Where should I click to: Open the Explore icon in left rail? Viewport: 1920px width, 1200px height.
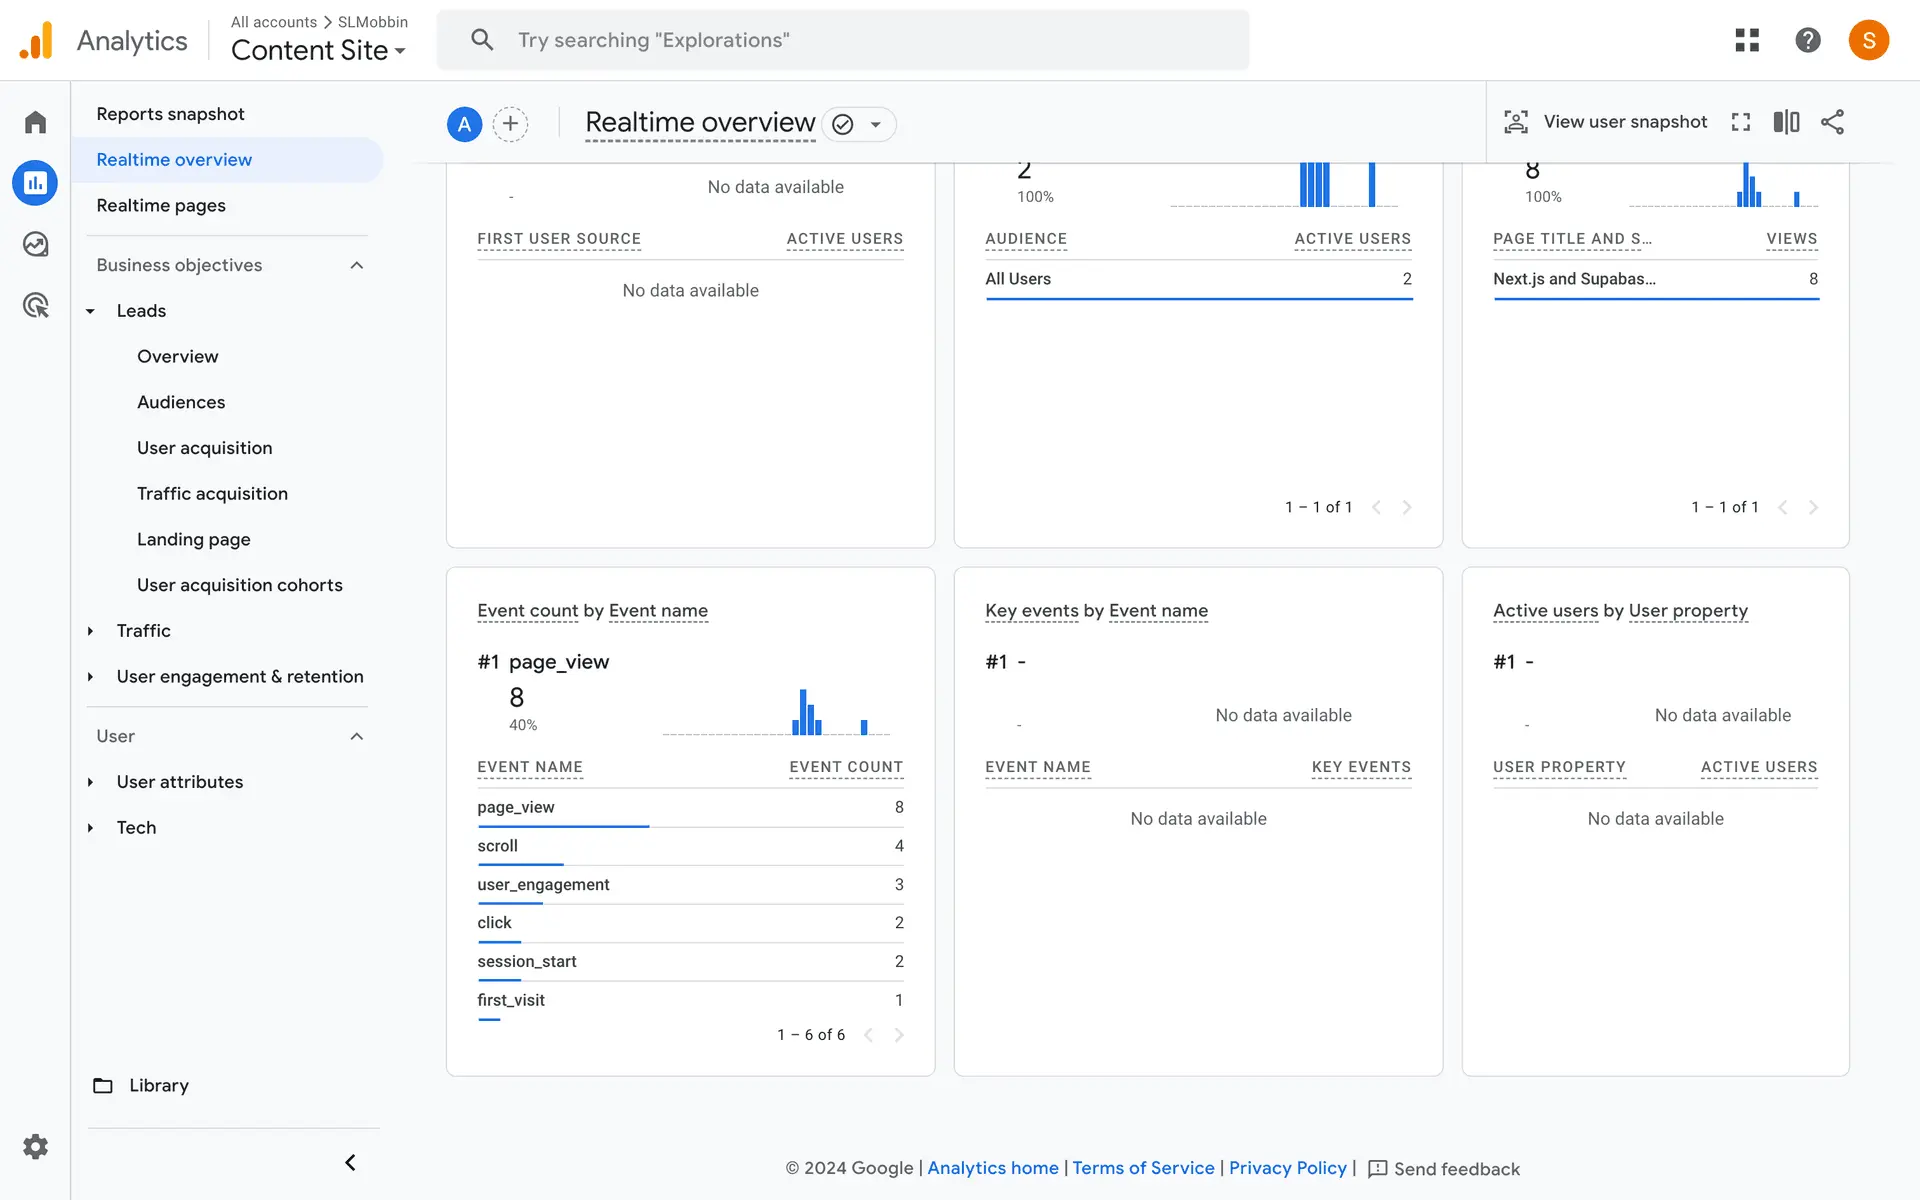36,244
